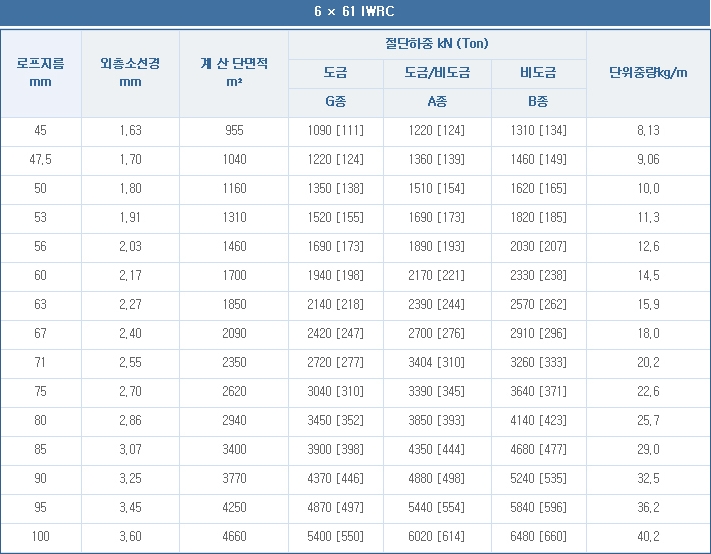This screenshot has height=554, width=711.
Task: Select rope diameter cell '71'
Action: pyautogui.click(x=40, y=362)
